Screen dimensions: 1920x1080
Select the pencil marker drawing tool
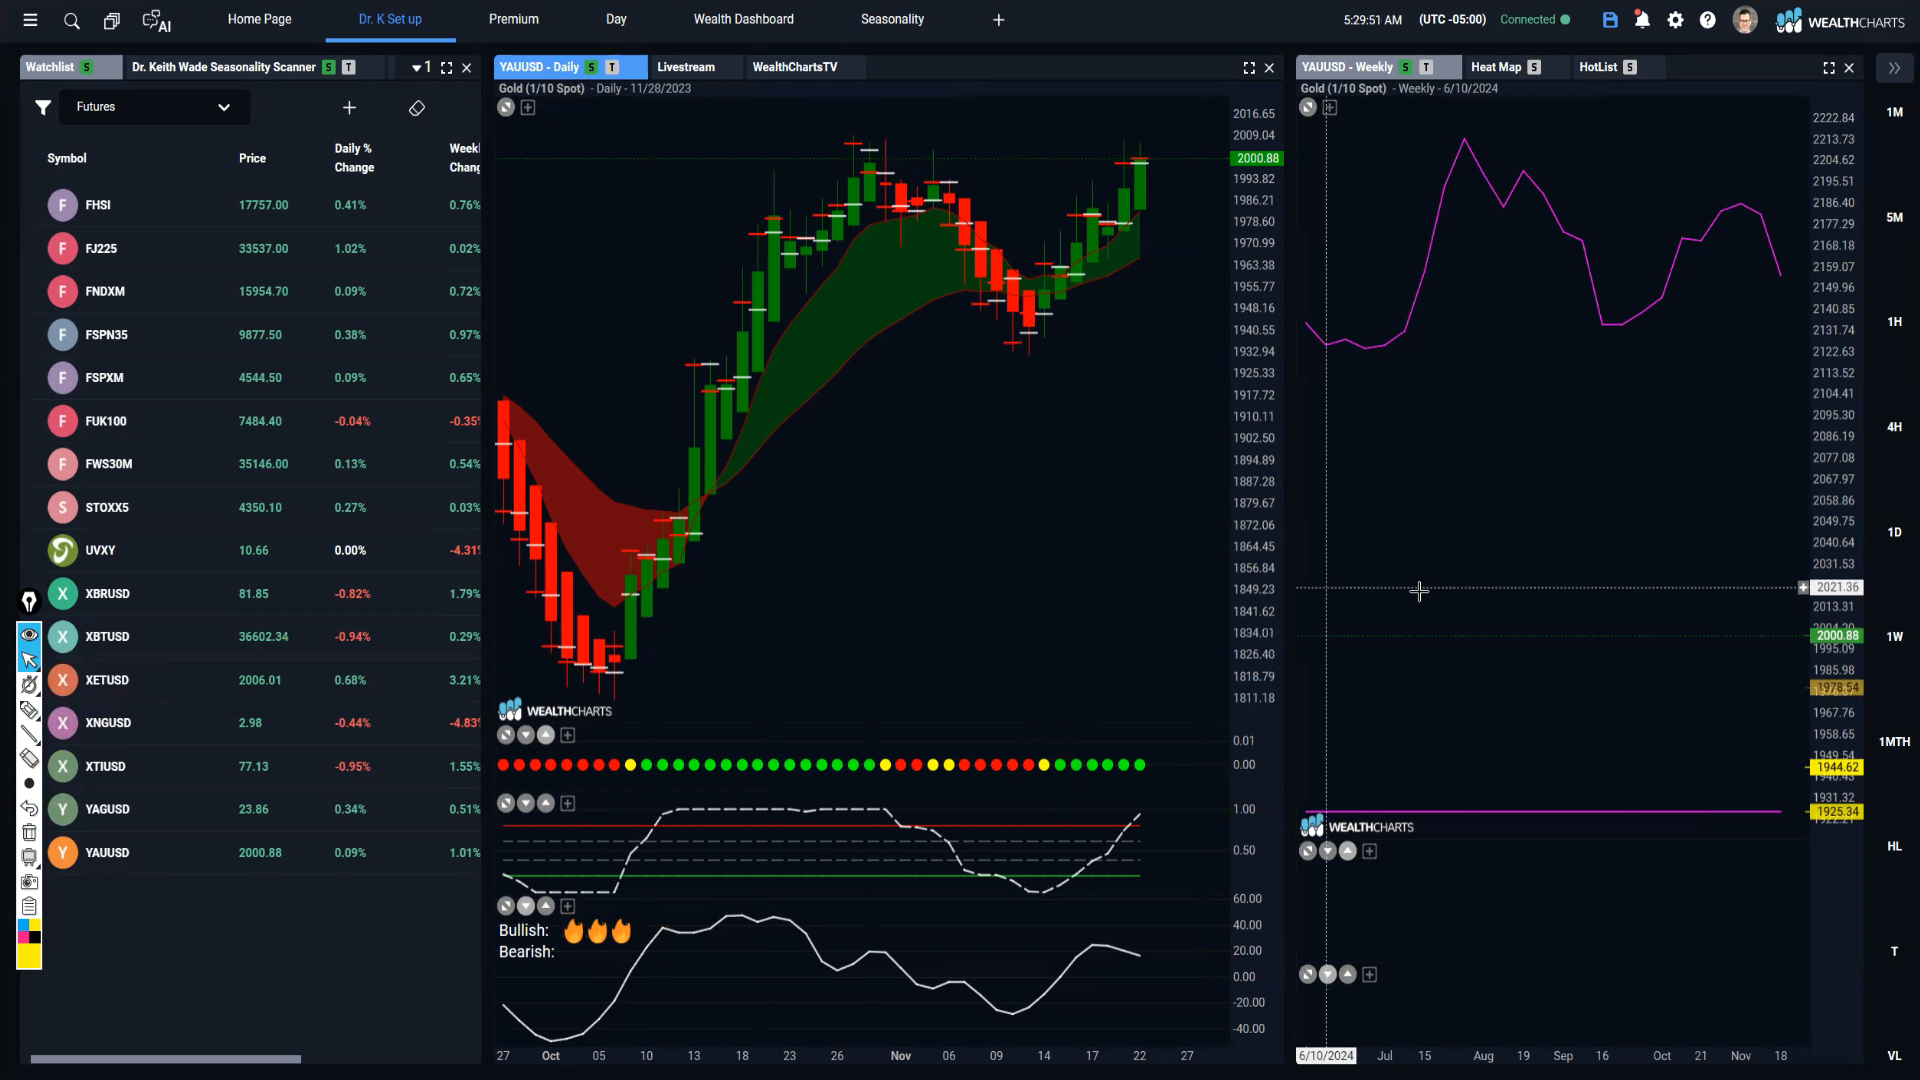pos(29,710)
